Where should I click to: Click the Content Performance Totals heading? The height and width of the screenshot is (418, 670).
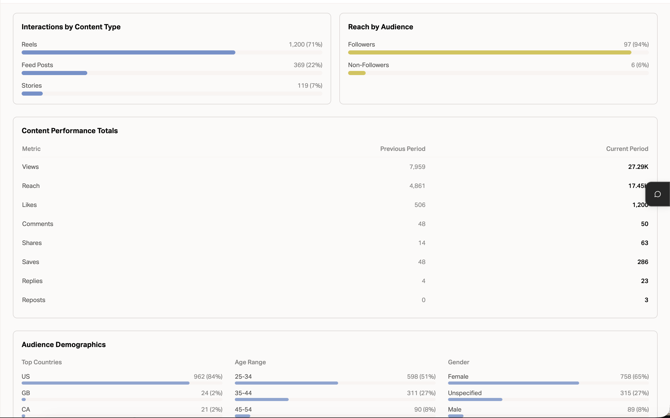(70, 131)
